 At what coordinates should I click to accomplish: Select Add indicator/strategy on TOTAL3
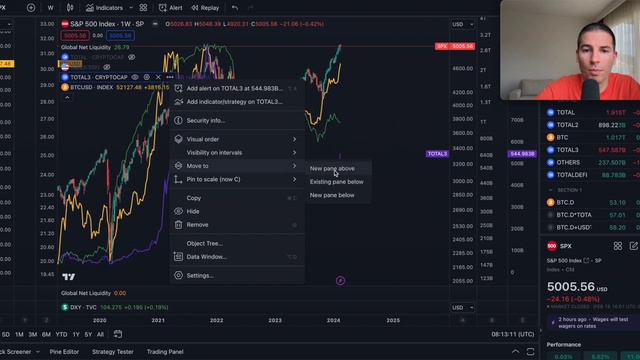pos(237,102)
